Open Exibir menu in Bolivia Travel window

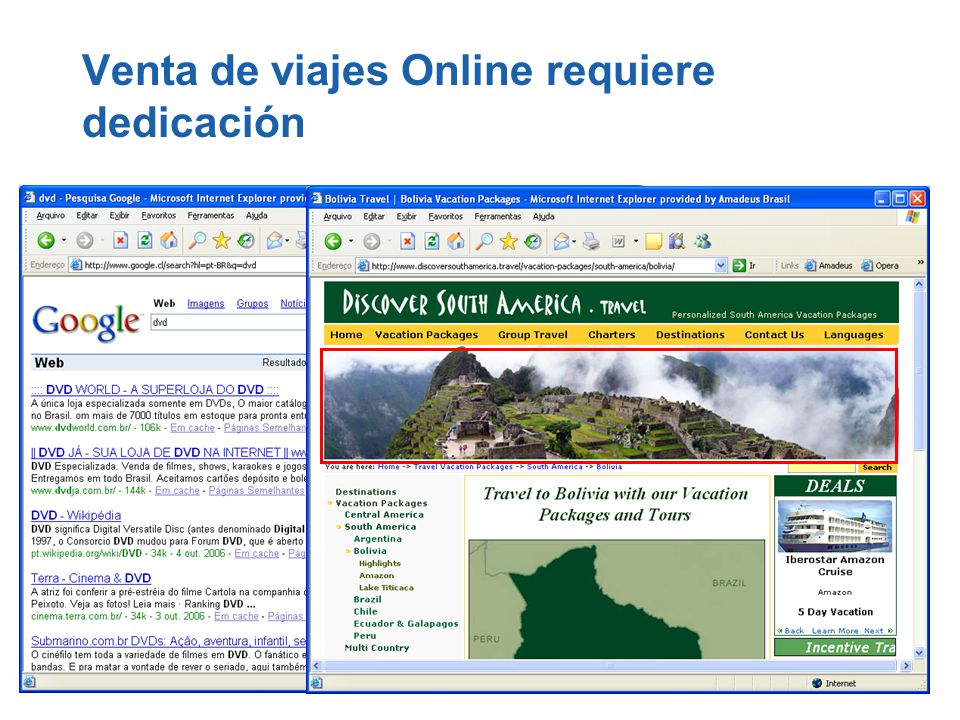coord(407,217)
